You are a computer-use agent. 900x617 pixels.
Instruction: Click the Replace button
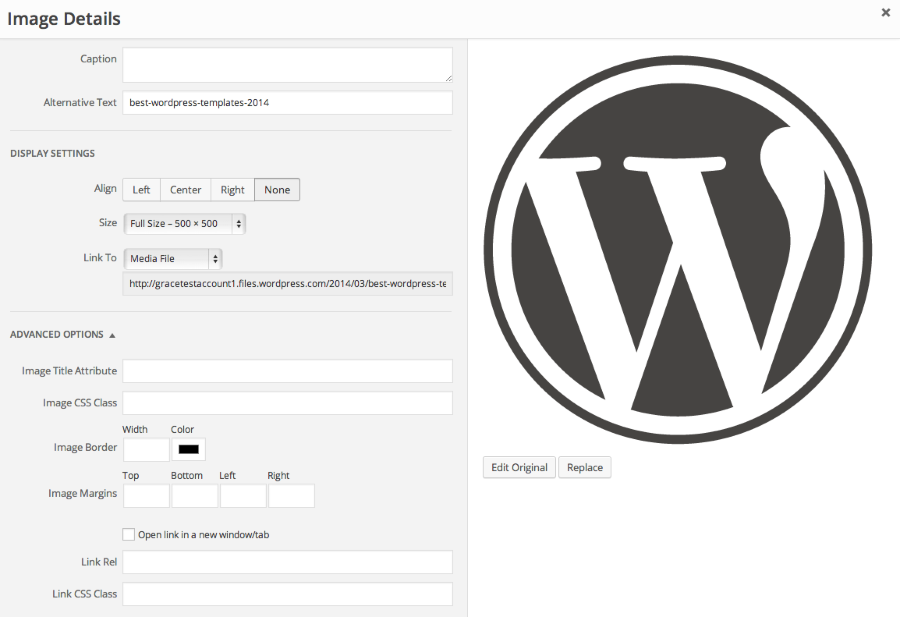pos(584,467)
